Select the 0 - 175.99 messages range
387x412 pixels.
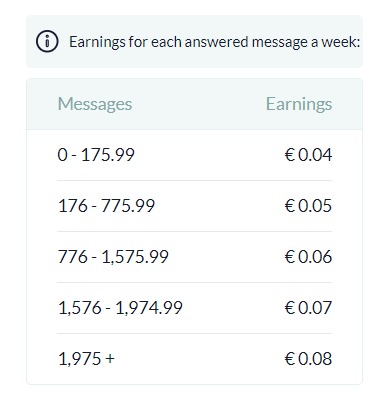coord(96,155)
